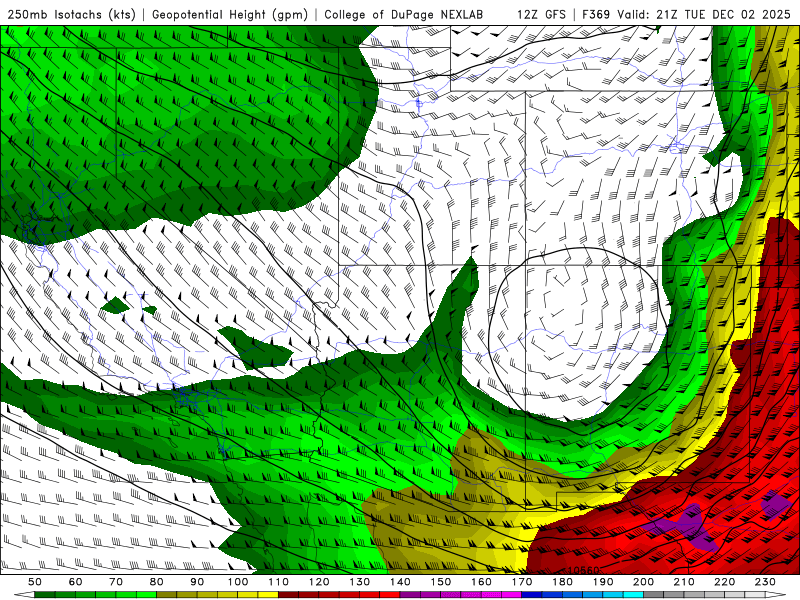Click the 'Geopotential Height (gpm)' title text
Screen dimensions: 800x600
pos(230,15)
